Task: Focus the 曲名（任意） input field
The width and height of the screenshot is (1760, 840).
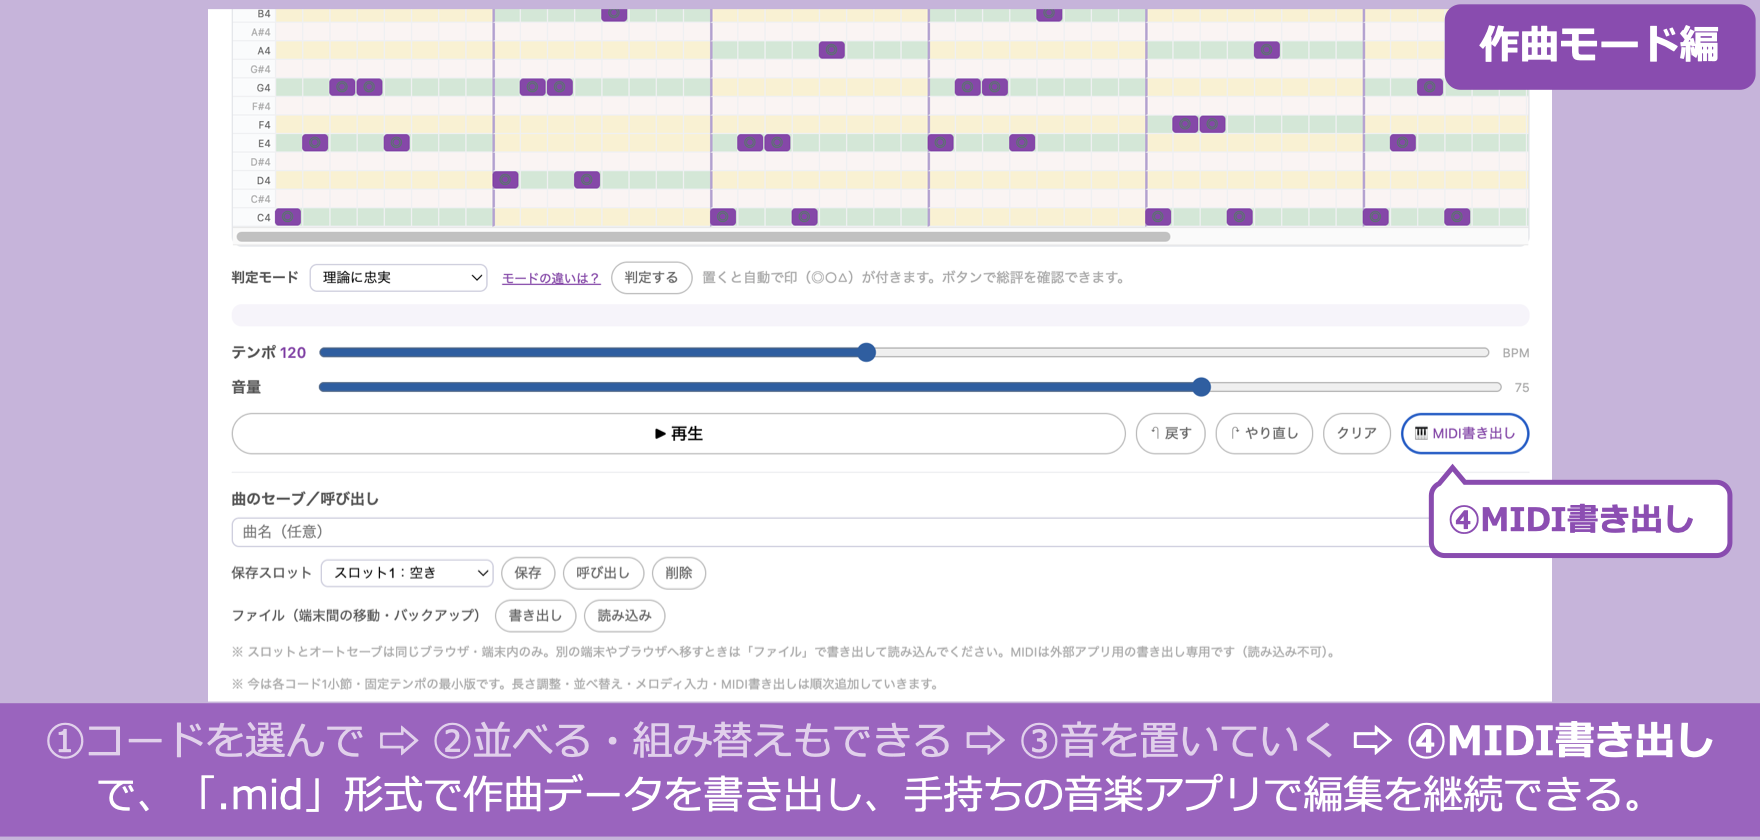Action: point(830,532)
